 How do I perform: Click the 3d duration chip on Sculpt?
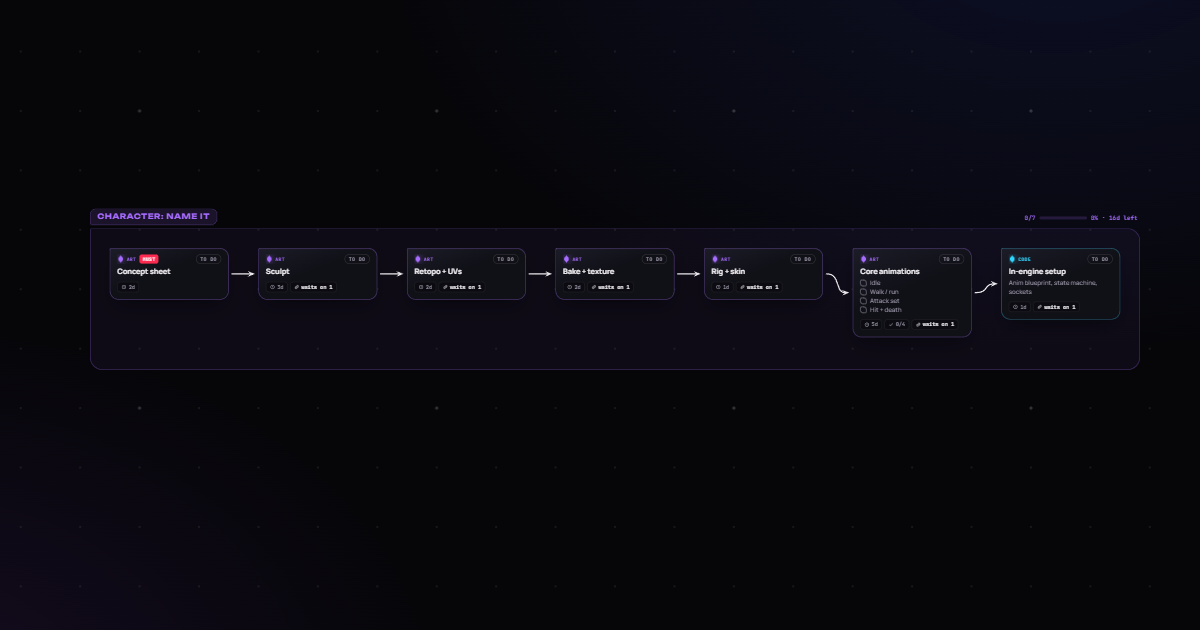[x=277, y=287]
